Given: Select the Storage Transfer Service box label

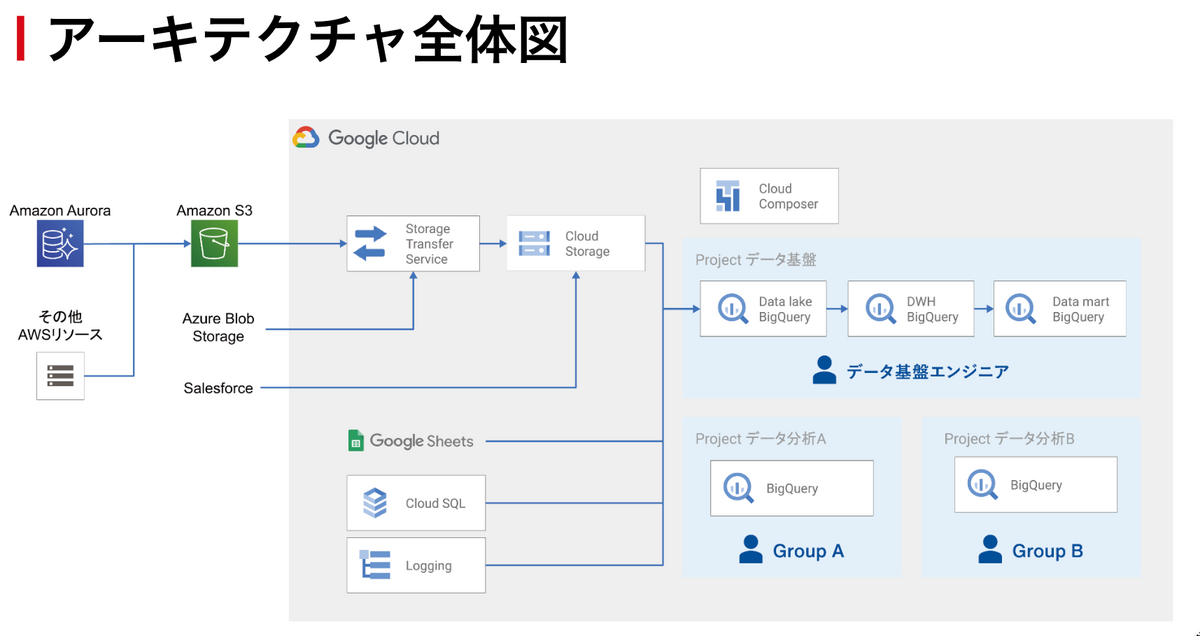Looking at the screenshot, I should point(429,244).
